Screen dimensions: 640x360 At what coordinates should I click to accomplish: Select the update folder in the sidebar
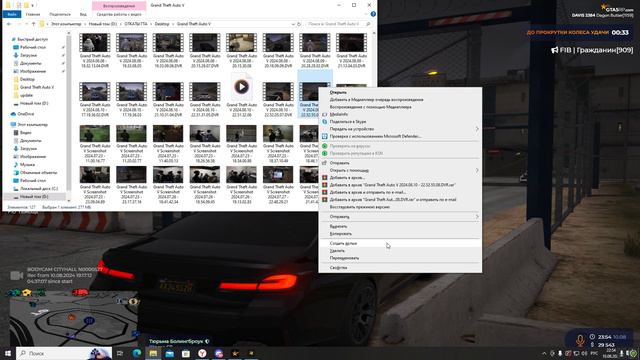point(27,95)
